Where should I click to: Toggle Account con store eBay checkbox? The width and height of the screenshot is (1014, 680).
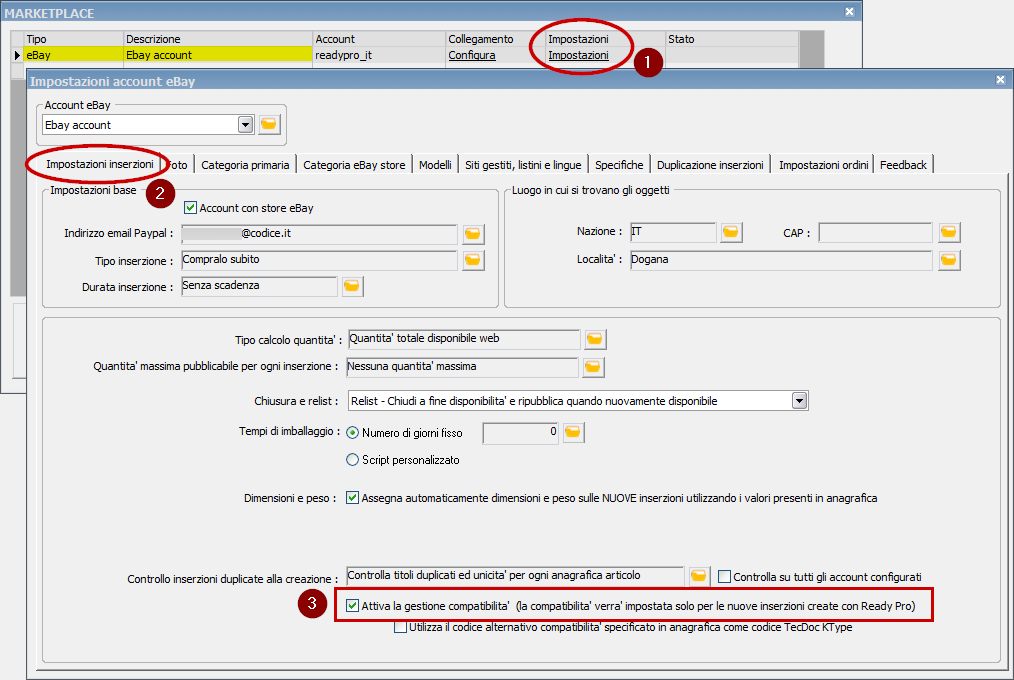[x=190, y=207]
